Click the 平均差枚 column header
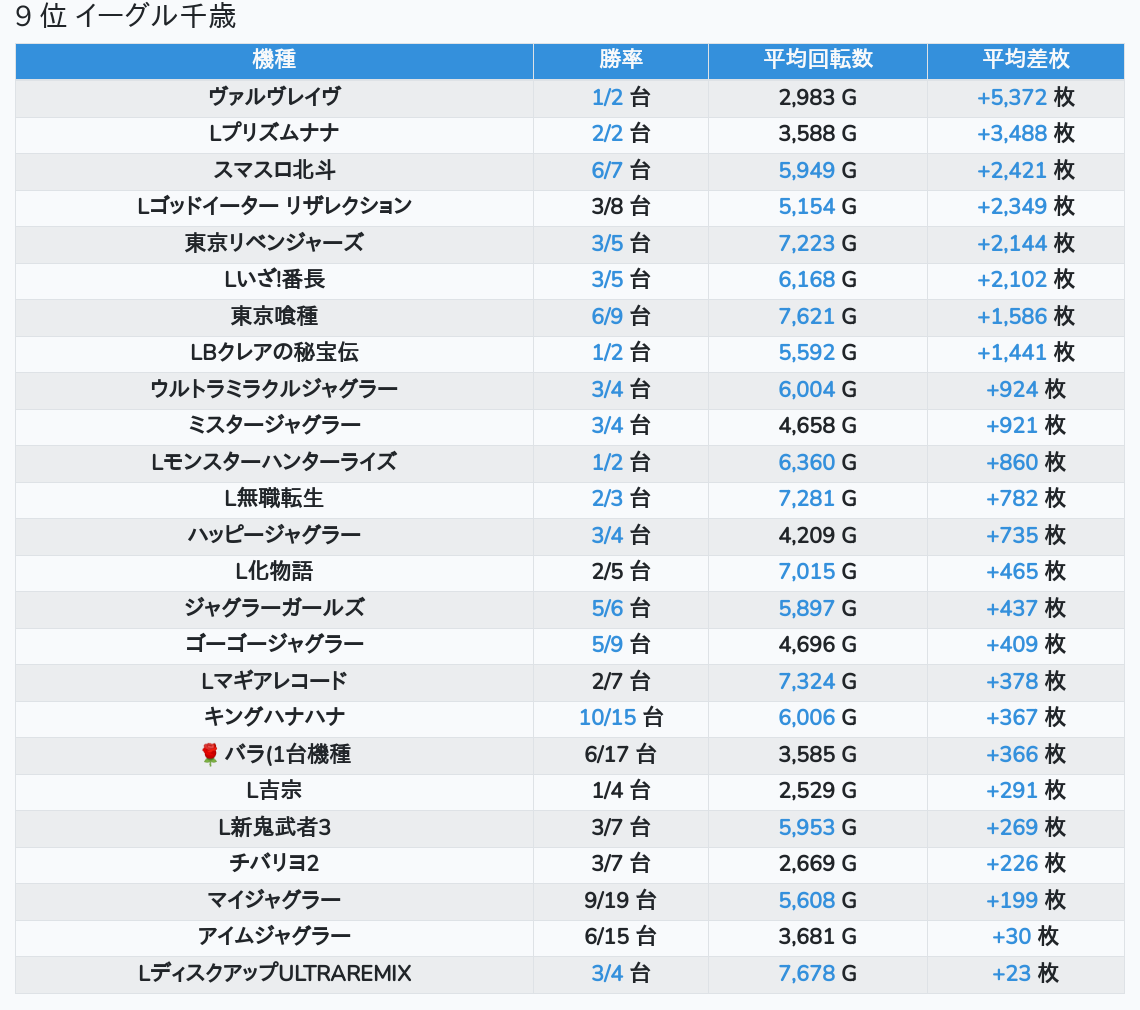Screen dimensions: 1140x1010 pos(1025,60)
